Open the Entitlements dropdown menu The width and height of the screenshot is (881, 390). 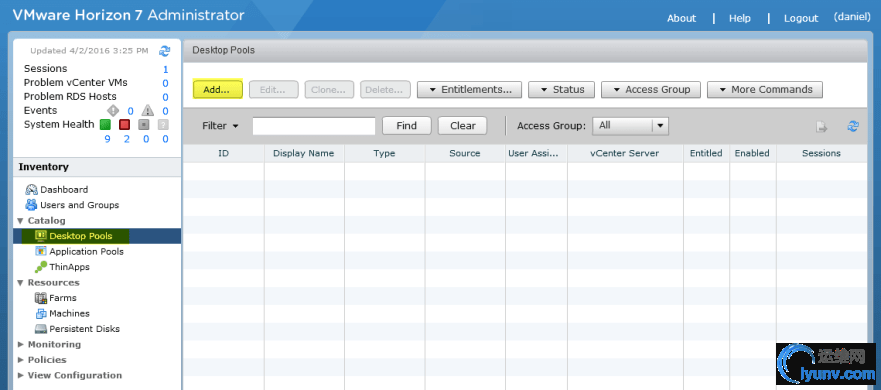coord(469,89)
